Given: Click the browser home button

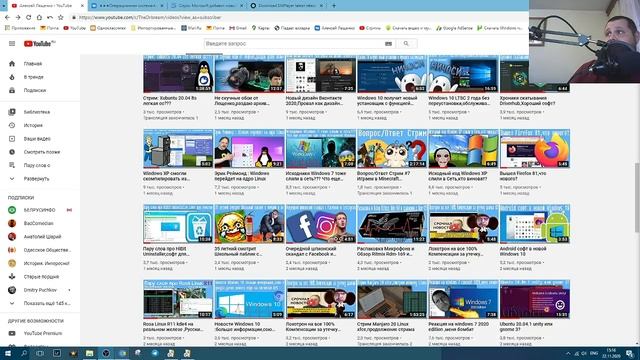Looking at the screenshot, I should click(39, 18).
